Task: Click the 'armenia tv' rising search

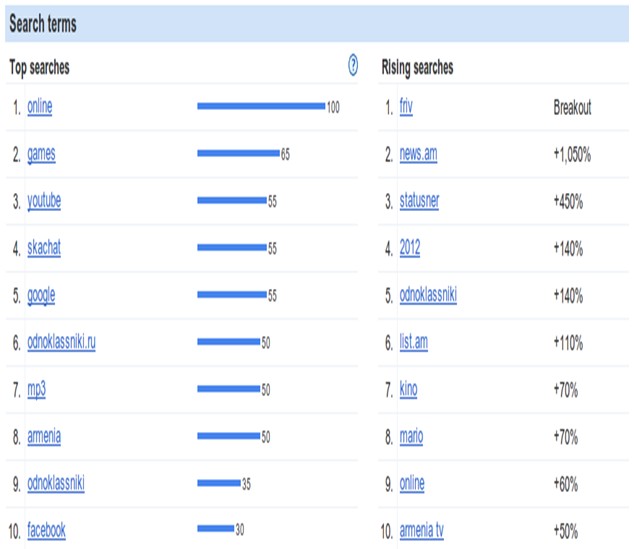Action: (x=422, y=530)
